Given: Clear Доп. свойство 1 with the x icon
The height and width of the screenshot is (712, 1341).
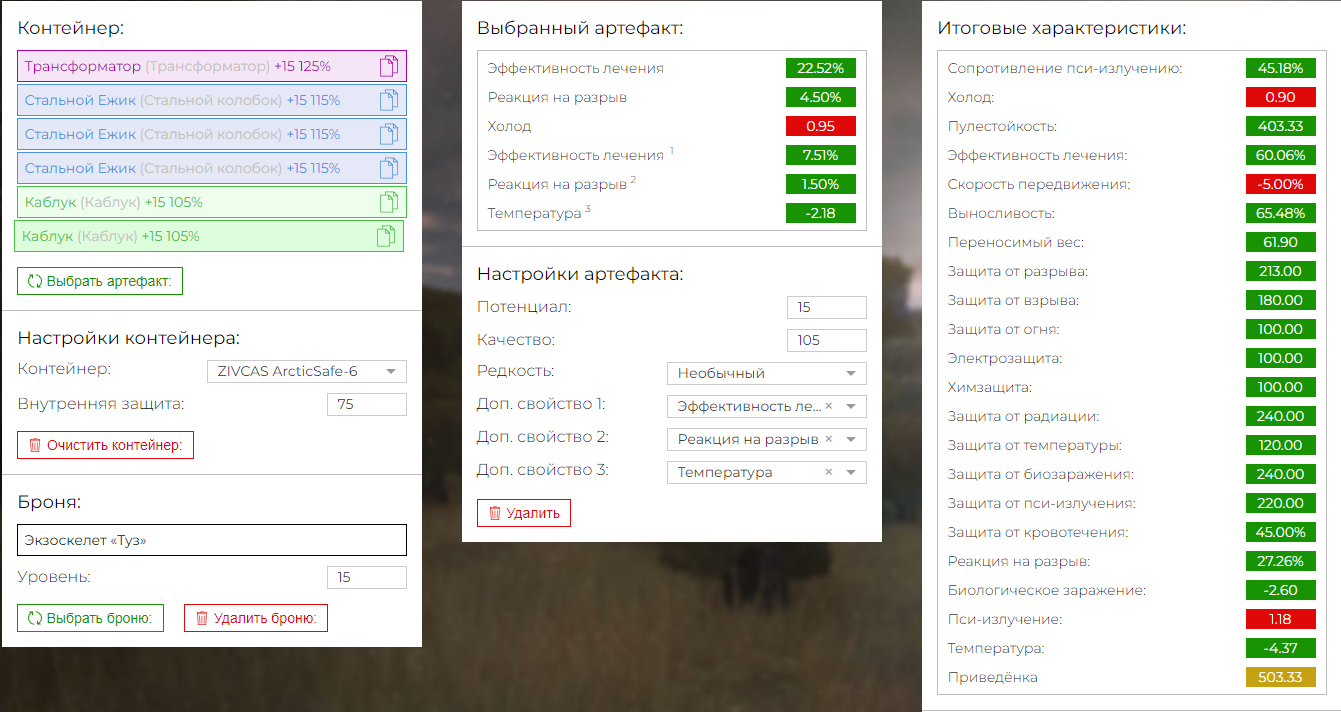Looking at the screenshot, I should click(x=828, y=406).
